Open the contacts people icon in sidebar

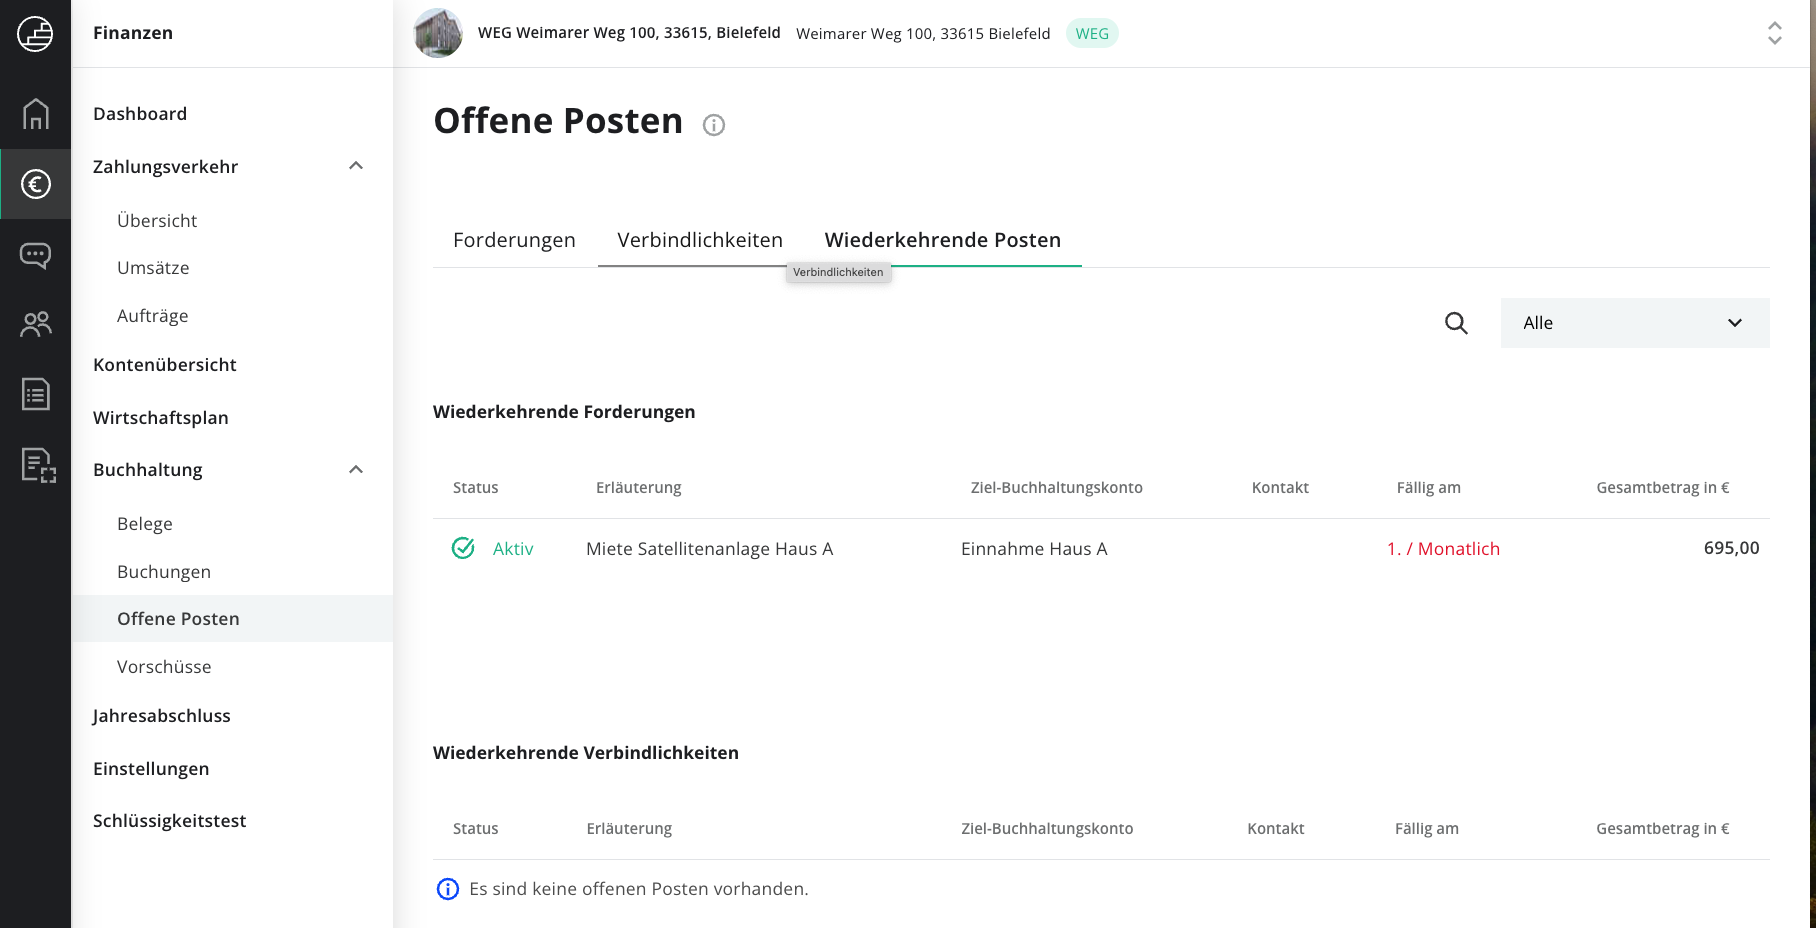tap(35, 324)
